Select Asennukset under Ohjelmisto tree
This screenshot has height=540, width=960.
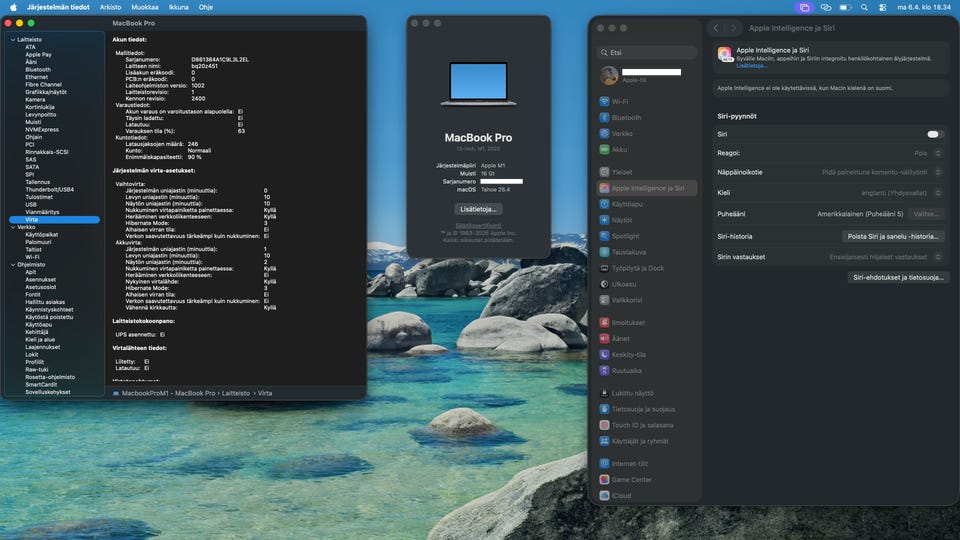40,279
